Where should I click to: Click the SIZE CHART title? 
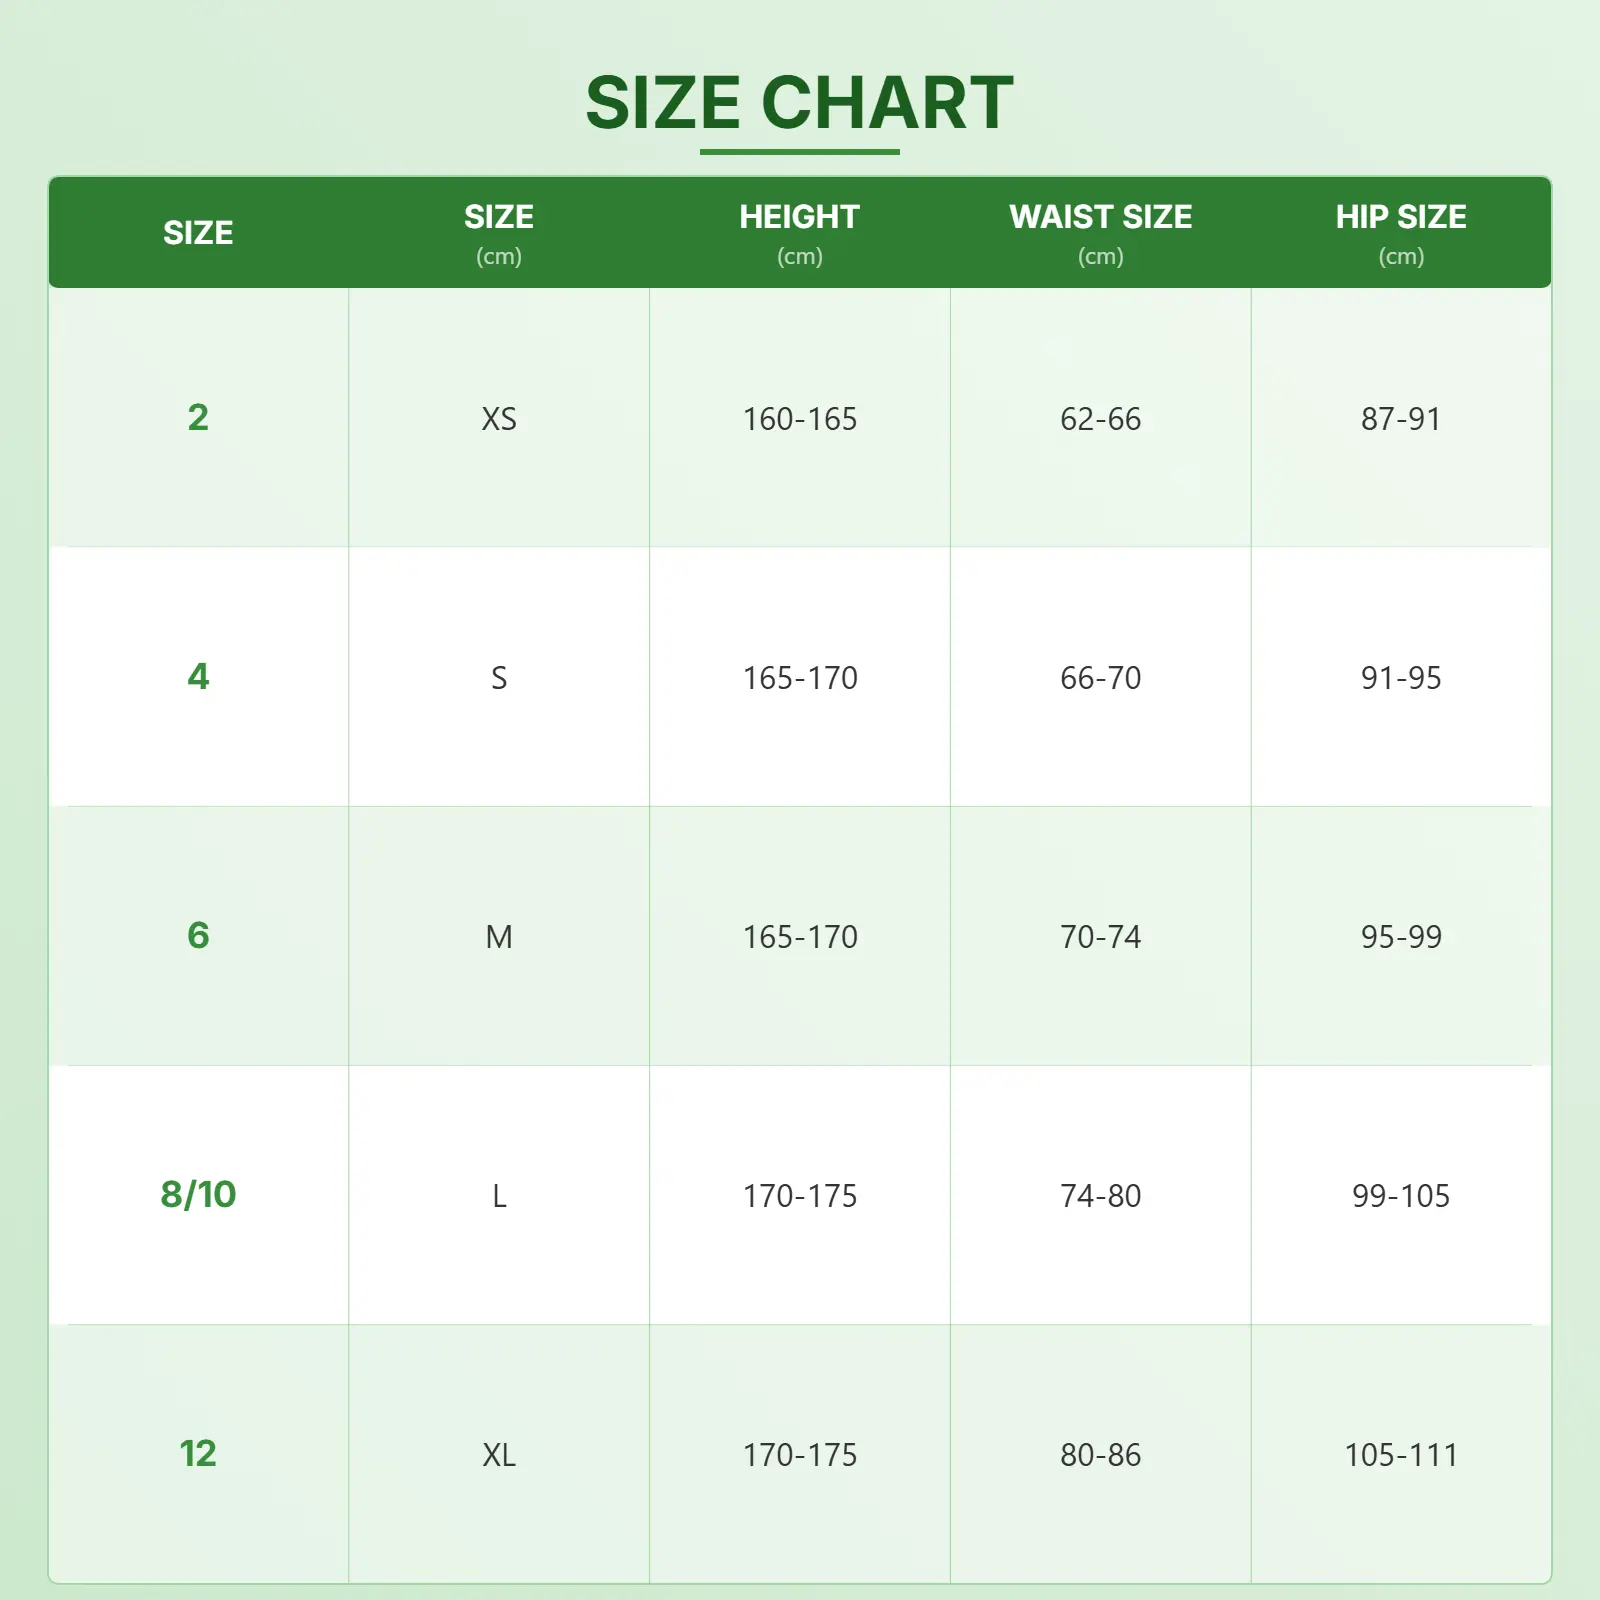799,102
